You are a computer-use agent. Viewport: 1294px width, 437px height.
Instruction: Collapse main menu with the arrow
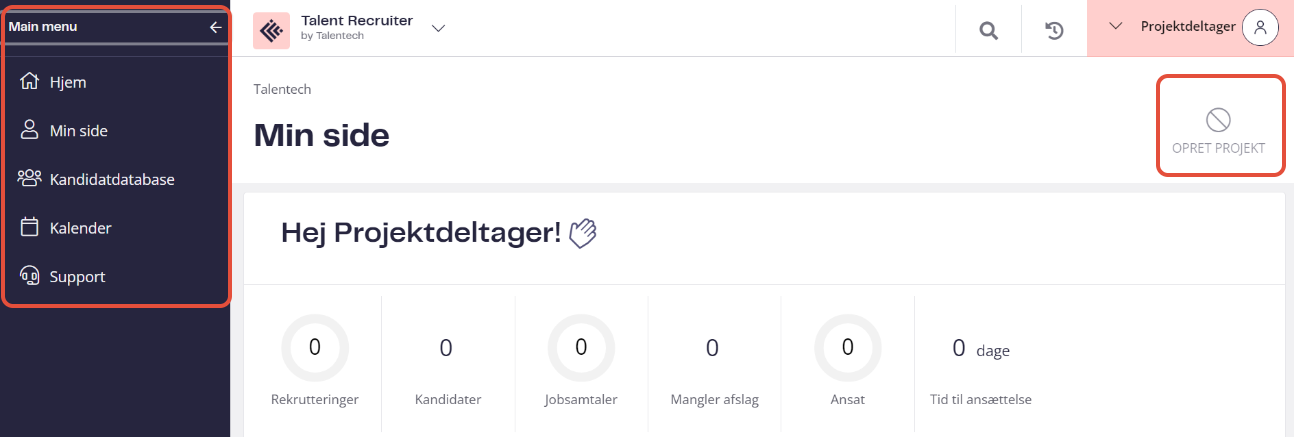(x=215, y=27)
